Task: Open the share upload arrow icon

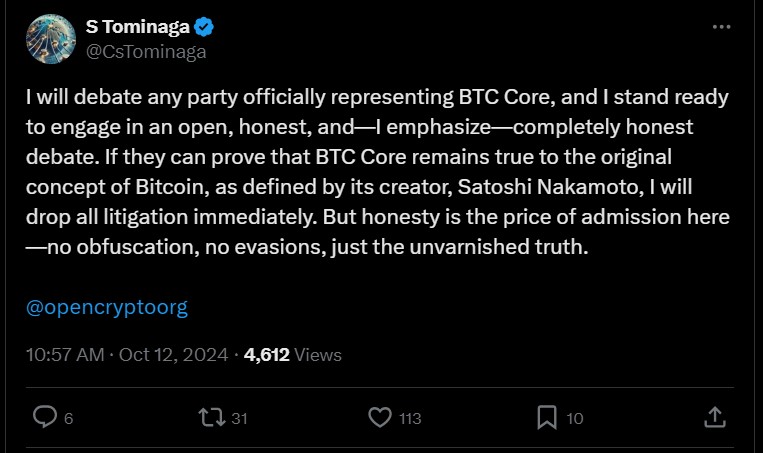Action: (715, 417)
